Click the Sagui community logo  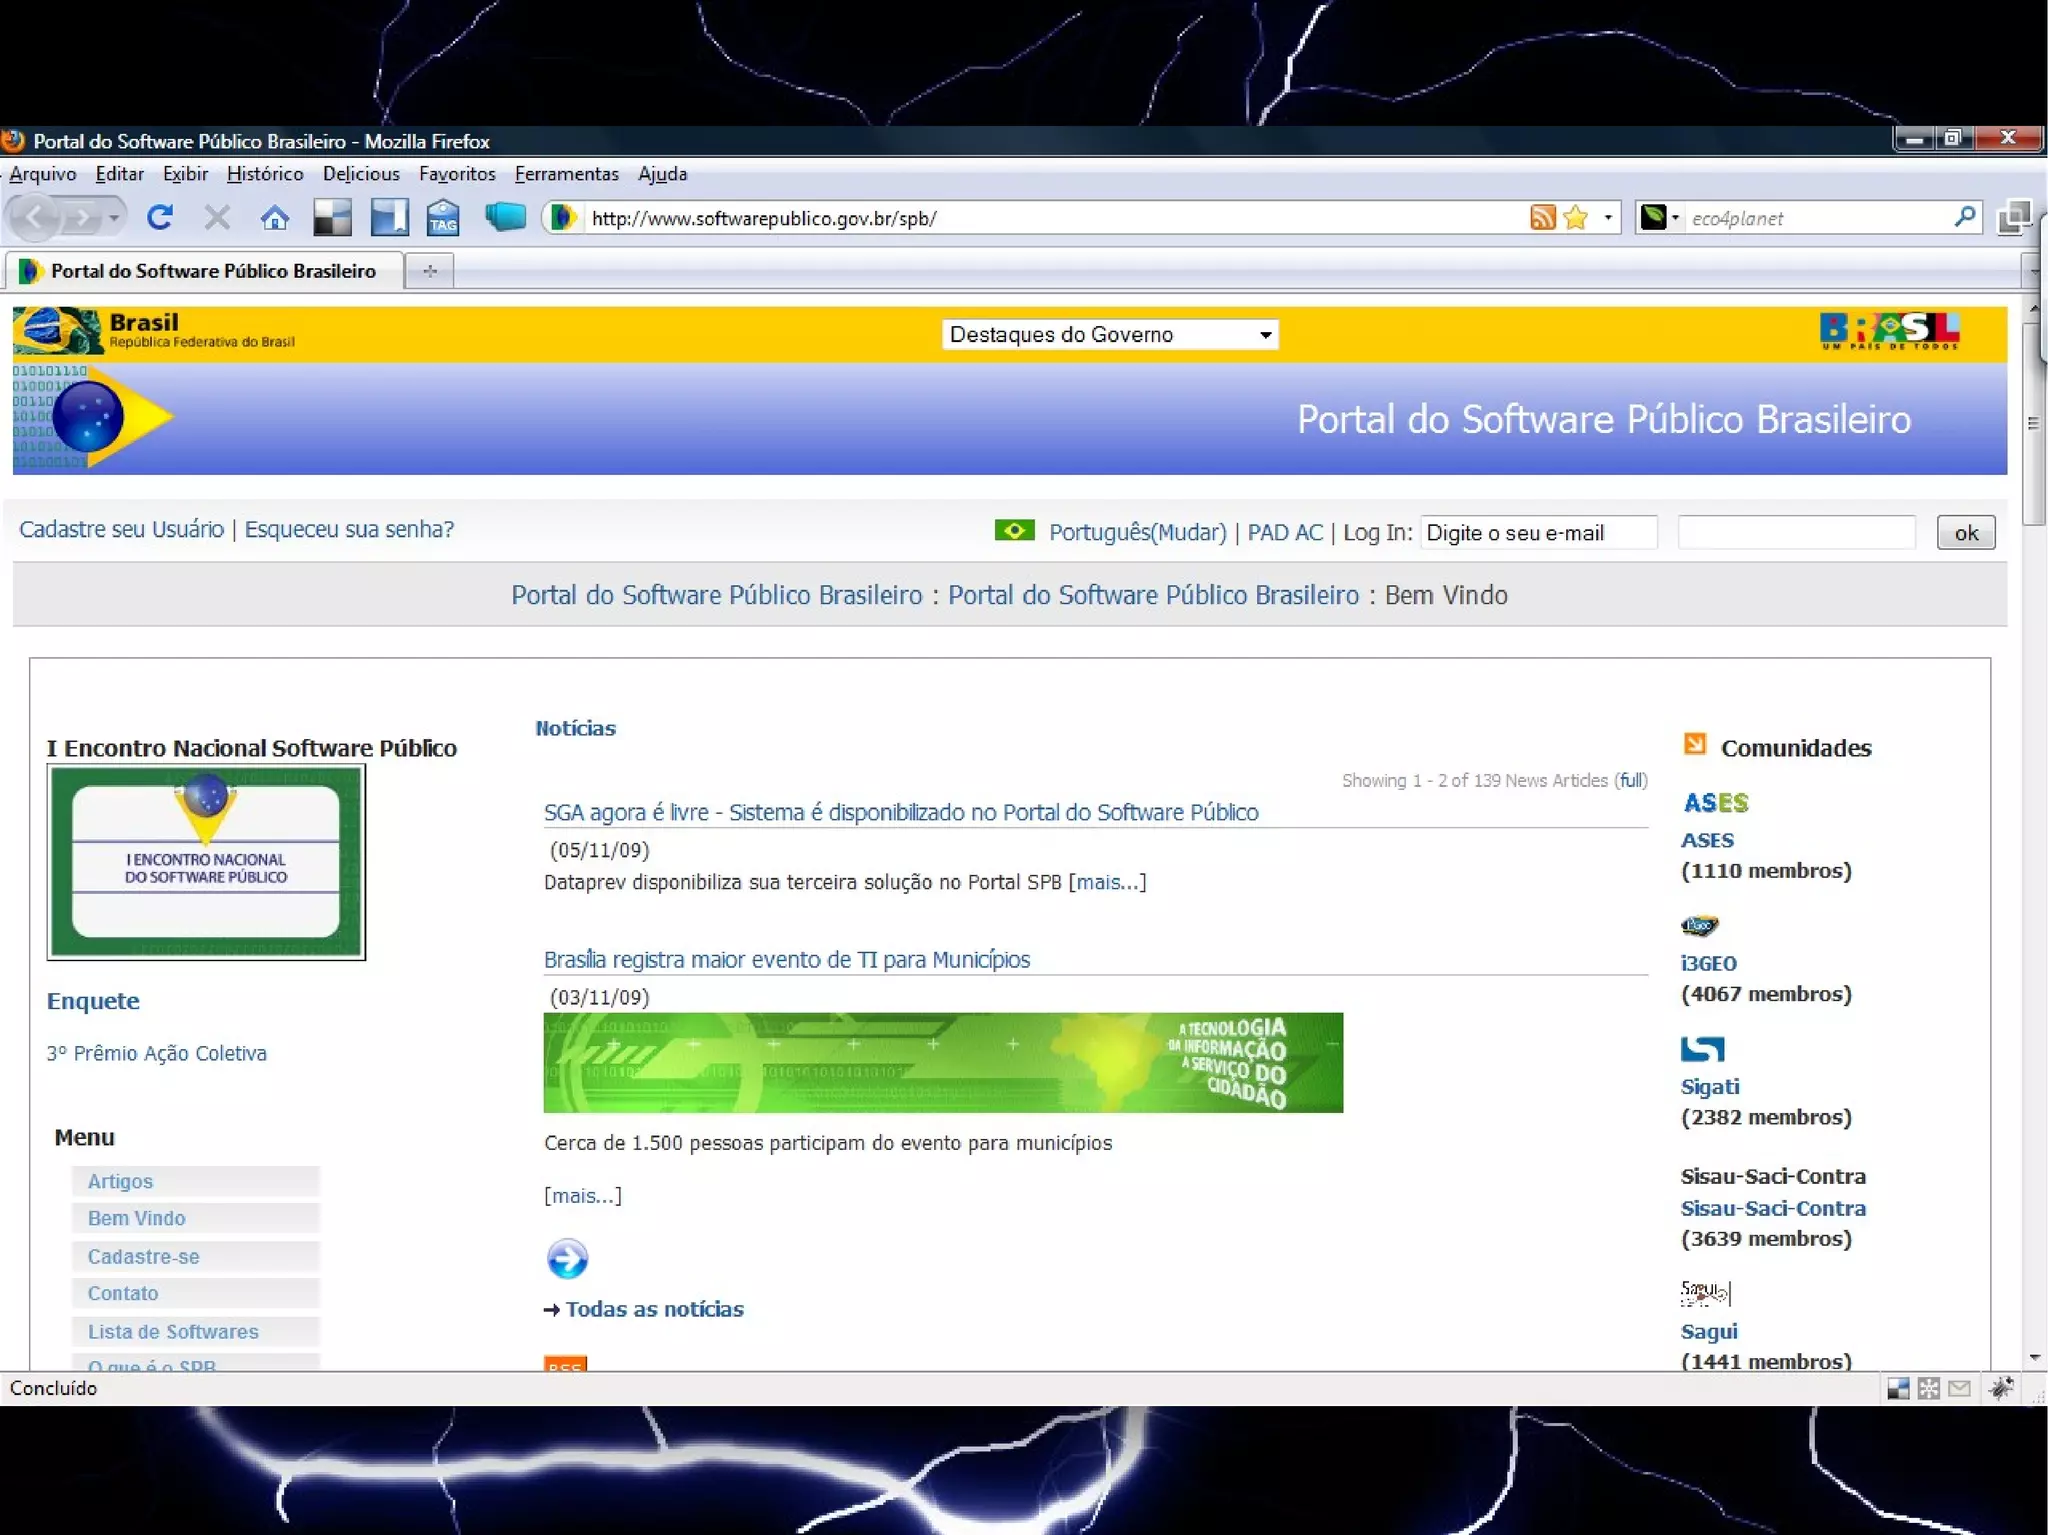1705,1293
